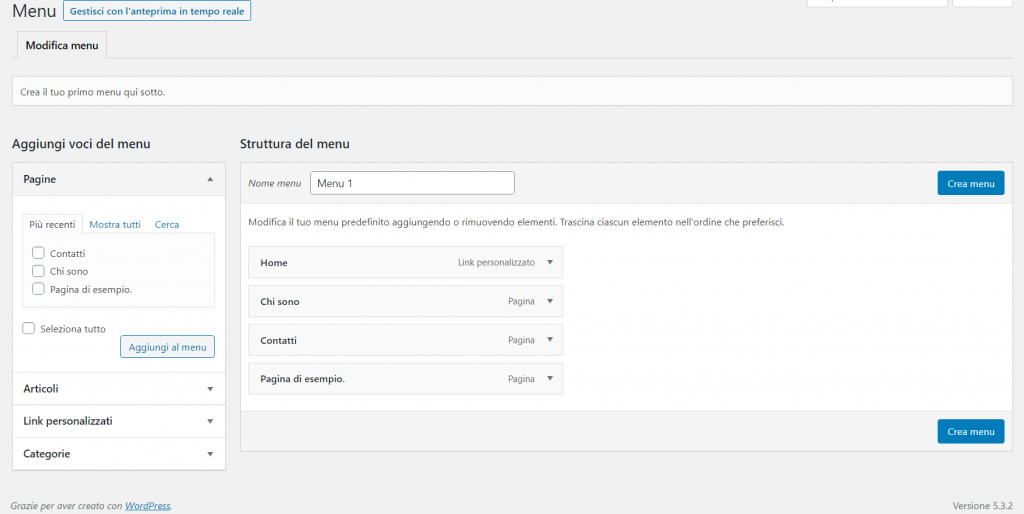The height and width of the screenshot is (514, 1024).
Task: Expand the Categorie section
Action: pyautogui.click(x=210, y=454)
